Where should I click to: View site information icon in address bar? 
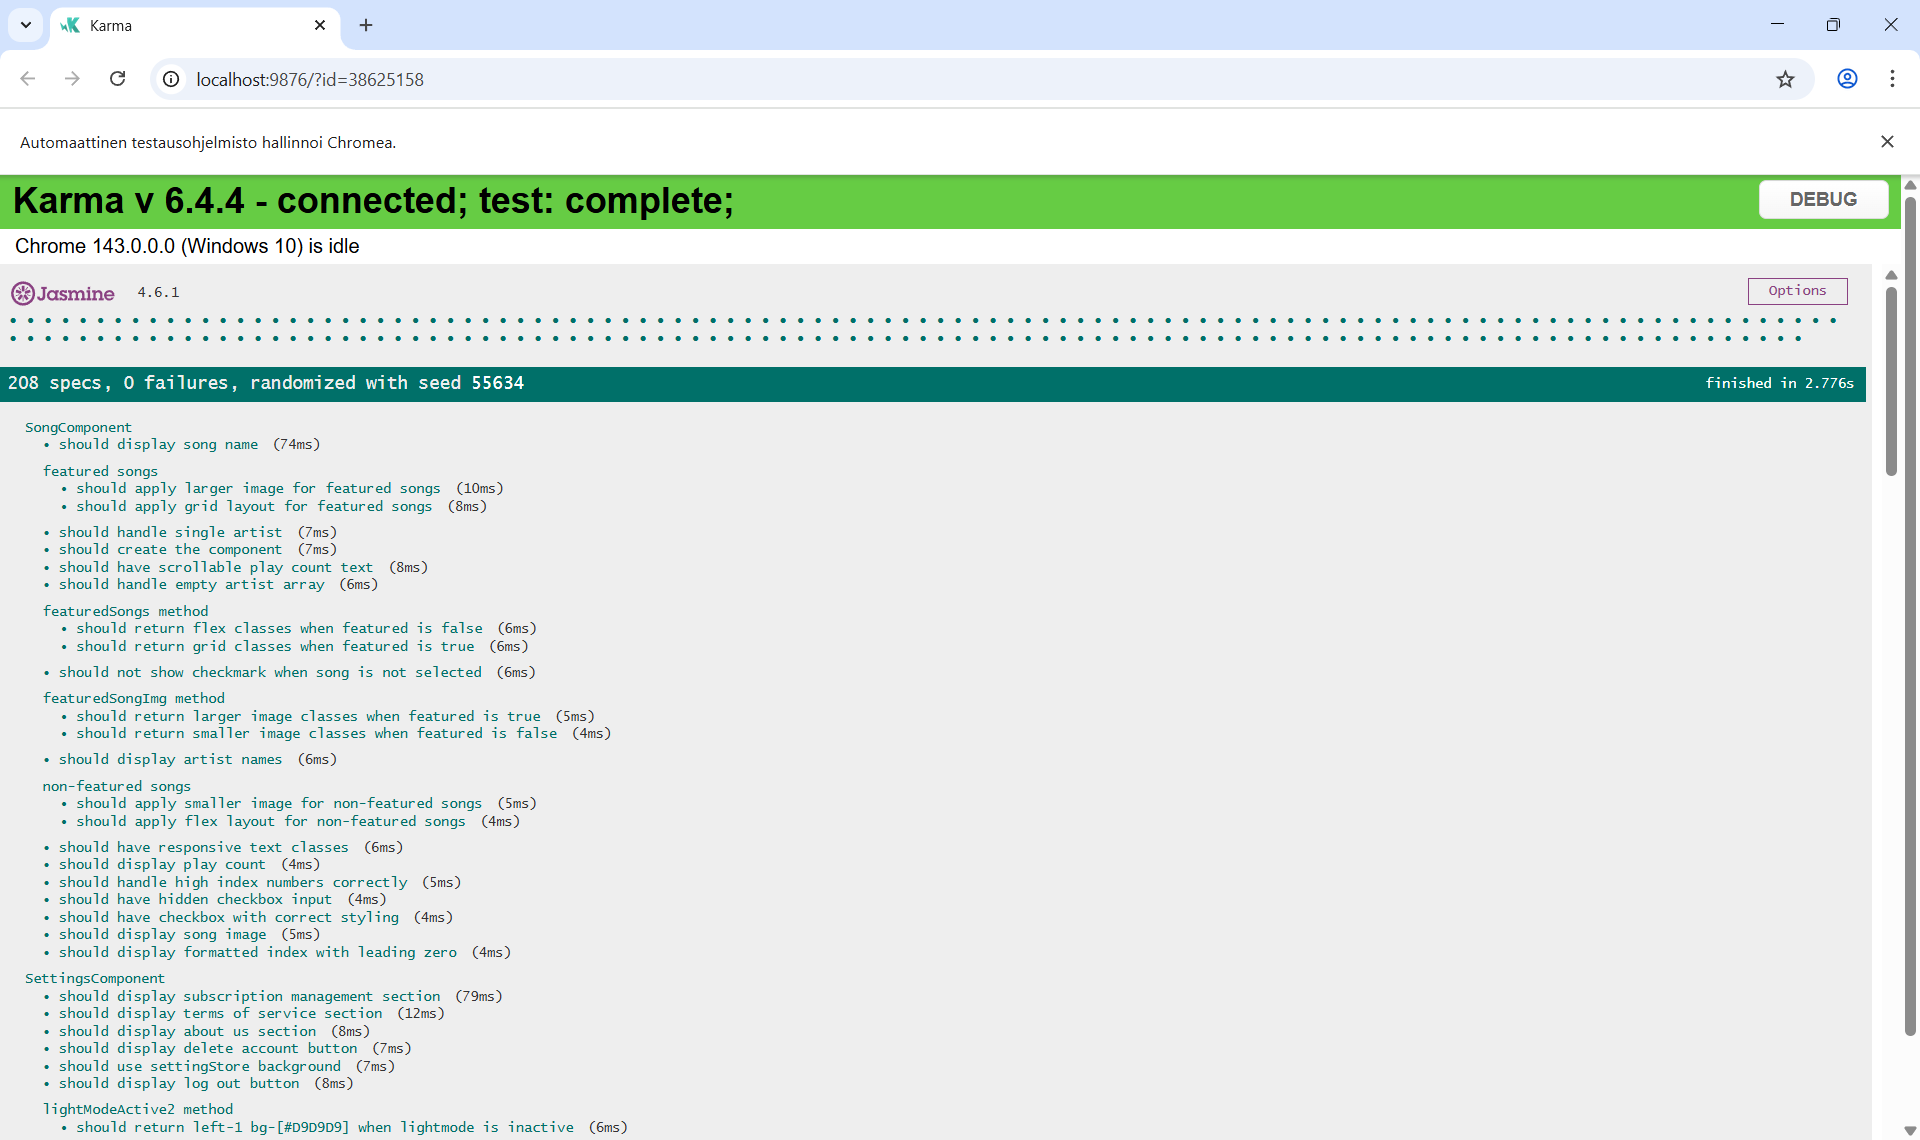(171, 79)
